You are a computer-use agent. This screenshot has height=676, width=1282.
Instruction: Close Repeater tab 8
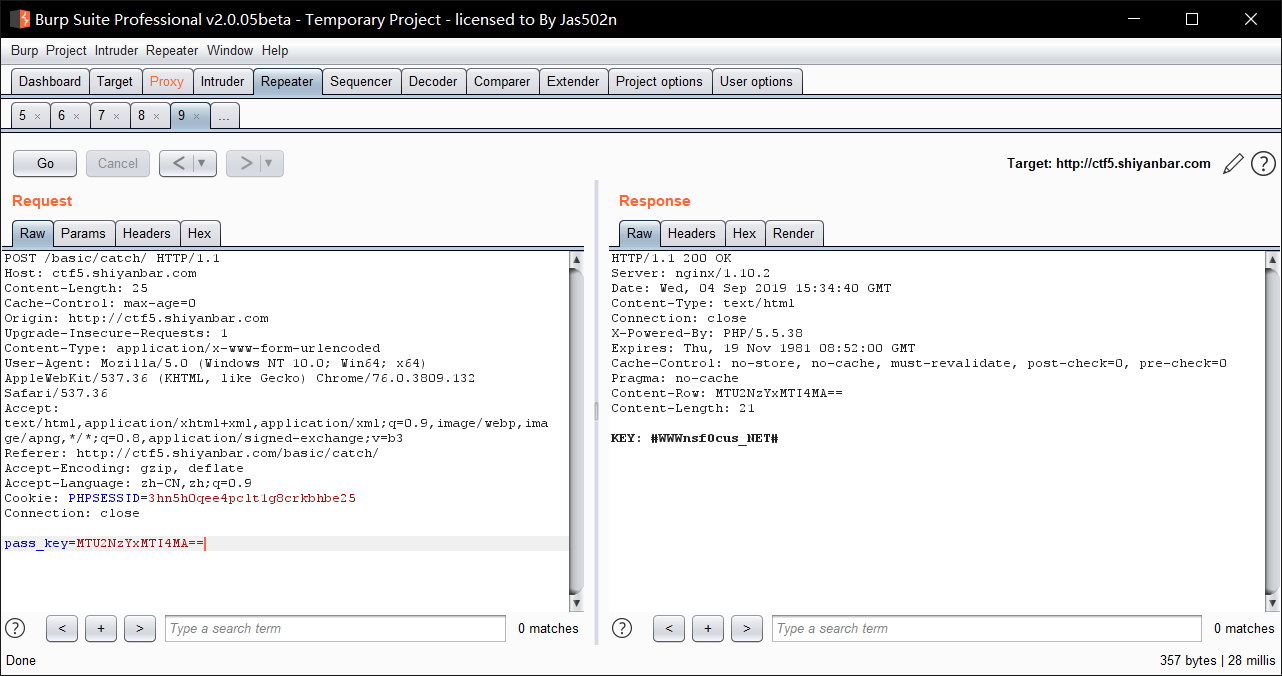[156, 116]
